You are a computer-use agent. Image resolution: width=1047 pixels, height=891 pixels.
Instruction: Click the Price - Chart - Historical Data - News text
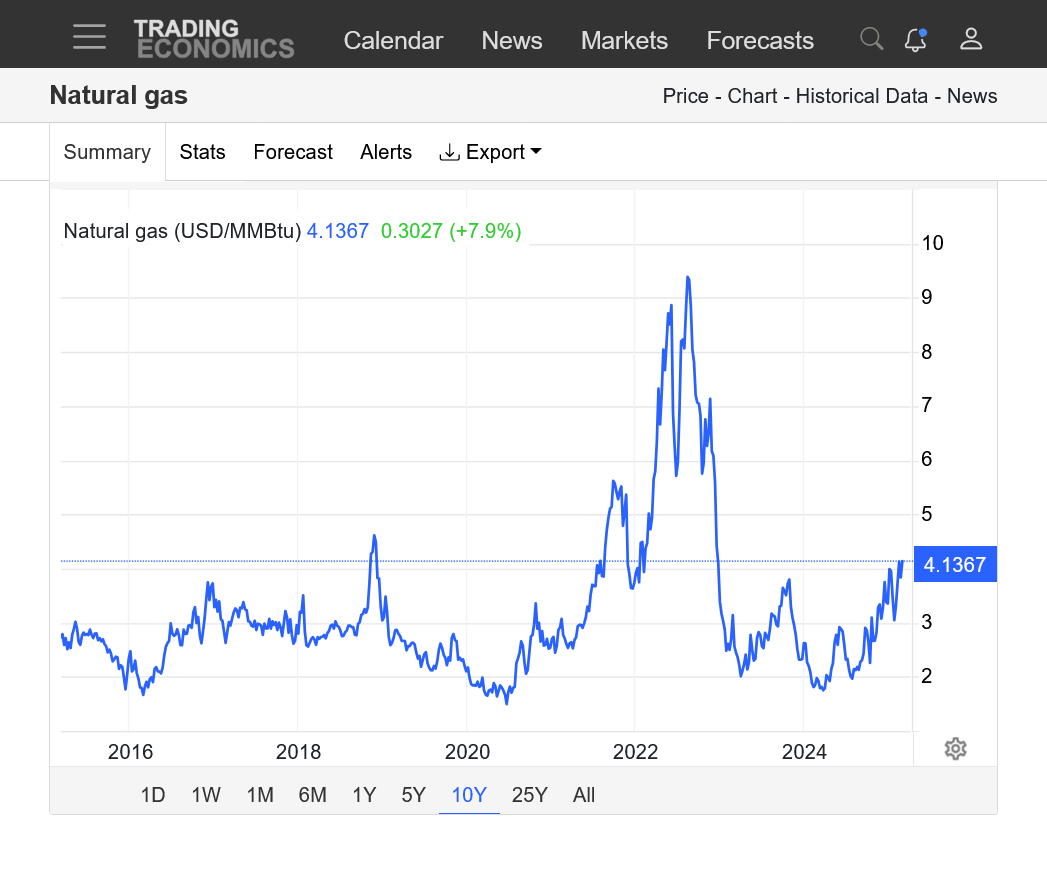(x=829, y=96)
